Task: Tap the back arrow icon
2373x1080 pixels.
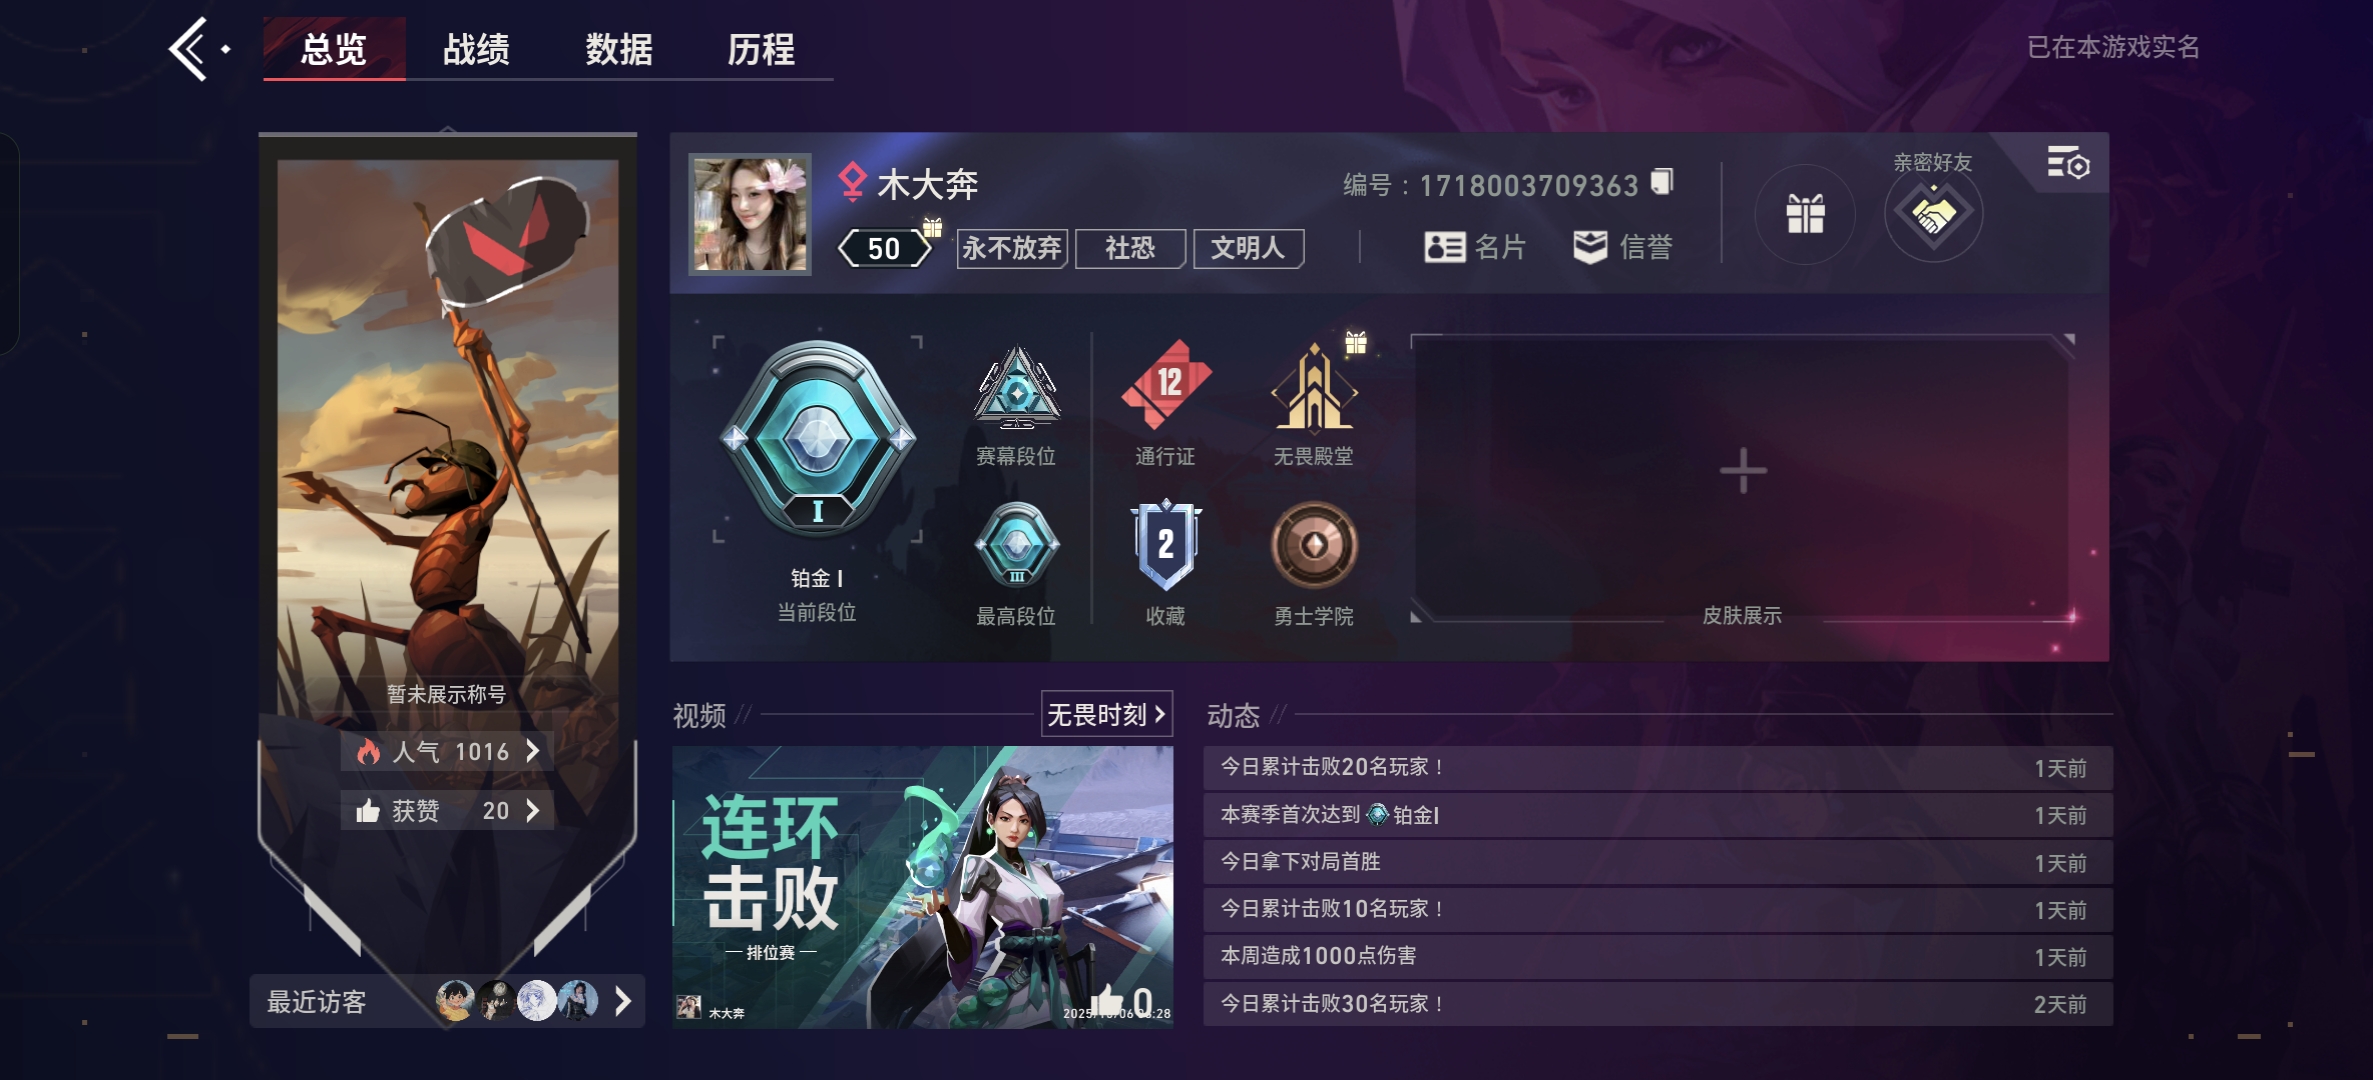Action: tap(188, 48)
